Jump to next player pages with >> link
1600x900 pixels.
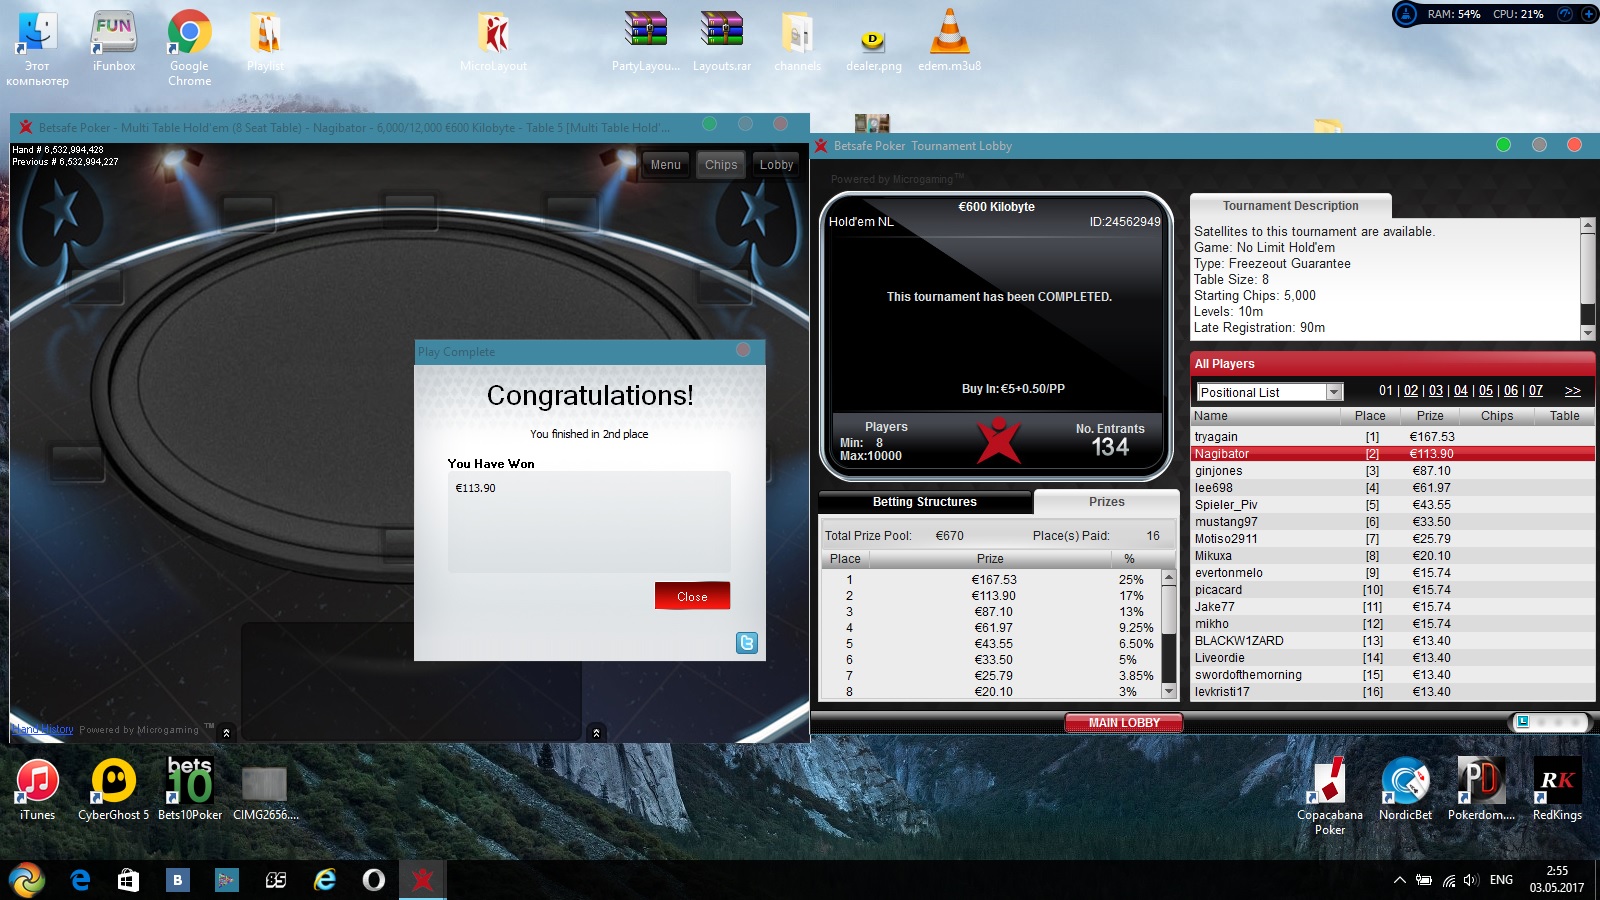pos(1573,391)
